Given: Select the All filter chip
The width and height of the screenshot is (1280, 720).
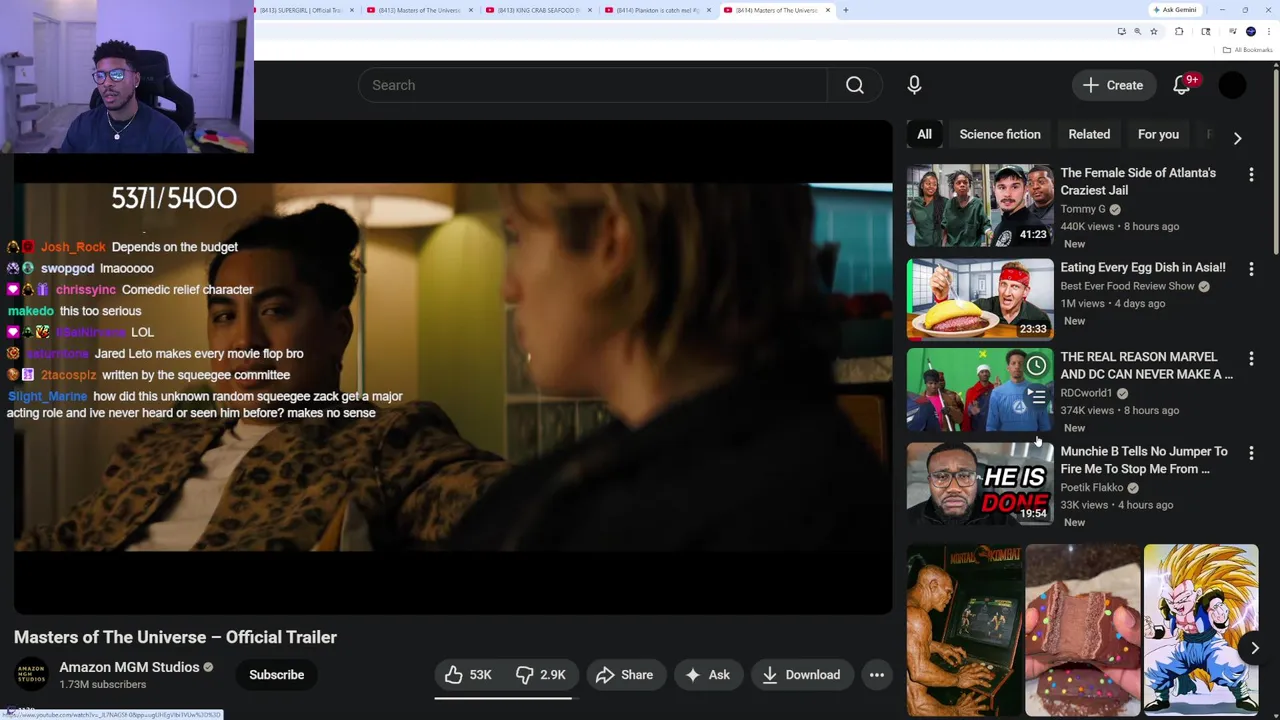Looking at the screenshot, I should pos(924,134).
